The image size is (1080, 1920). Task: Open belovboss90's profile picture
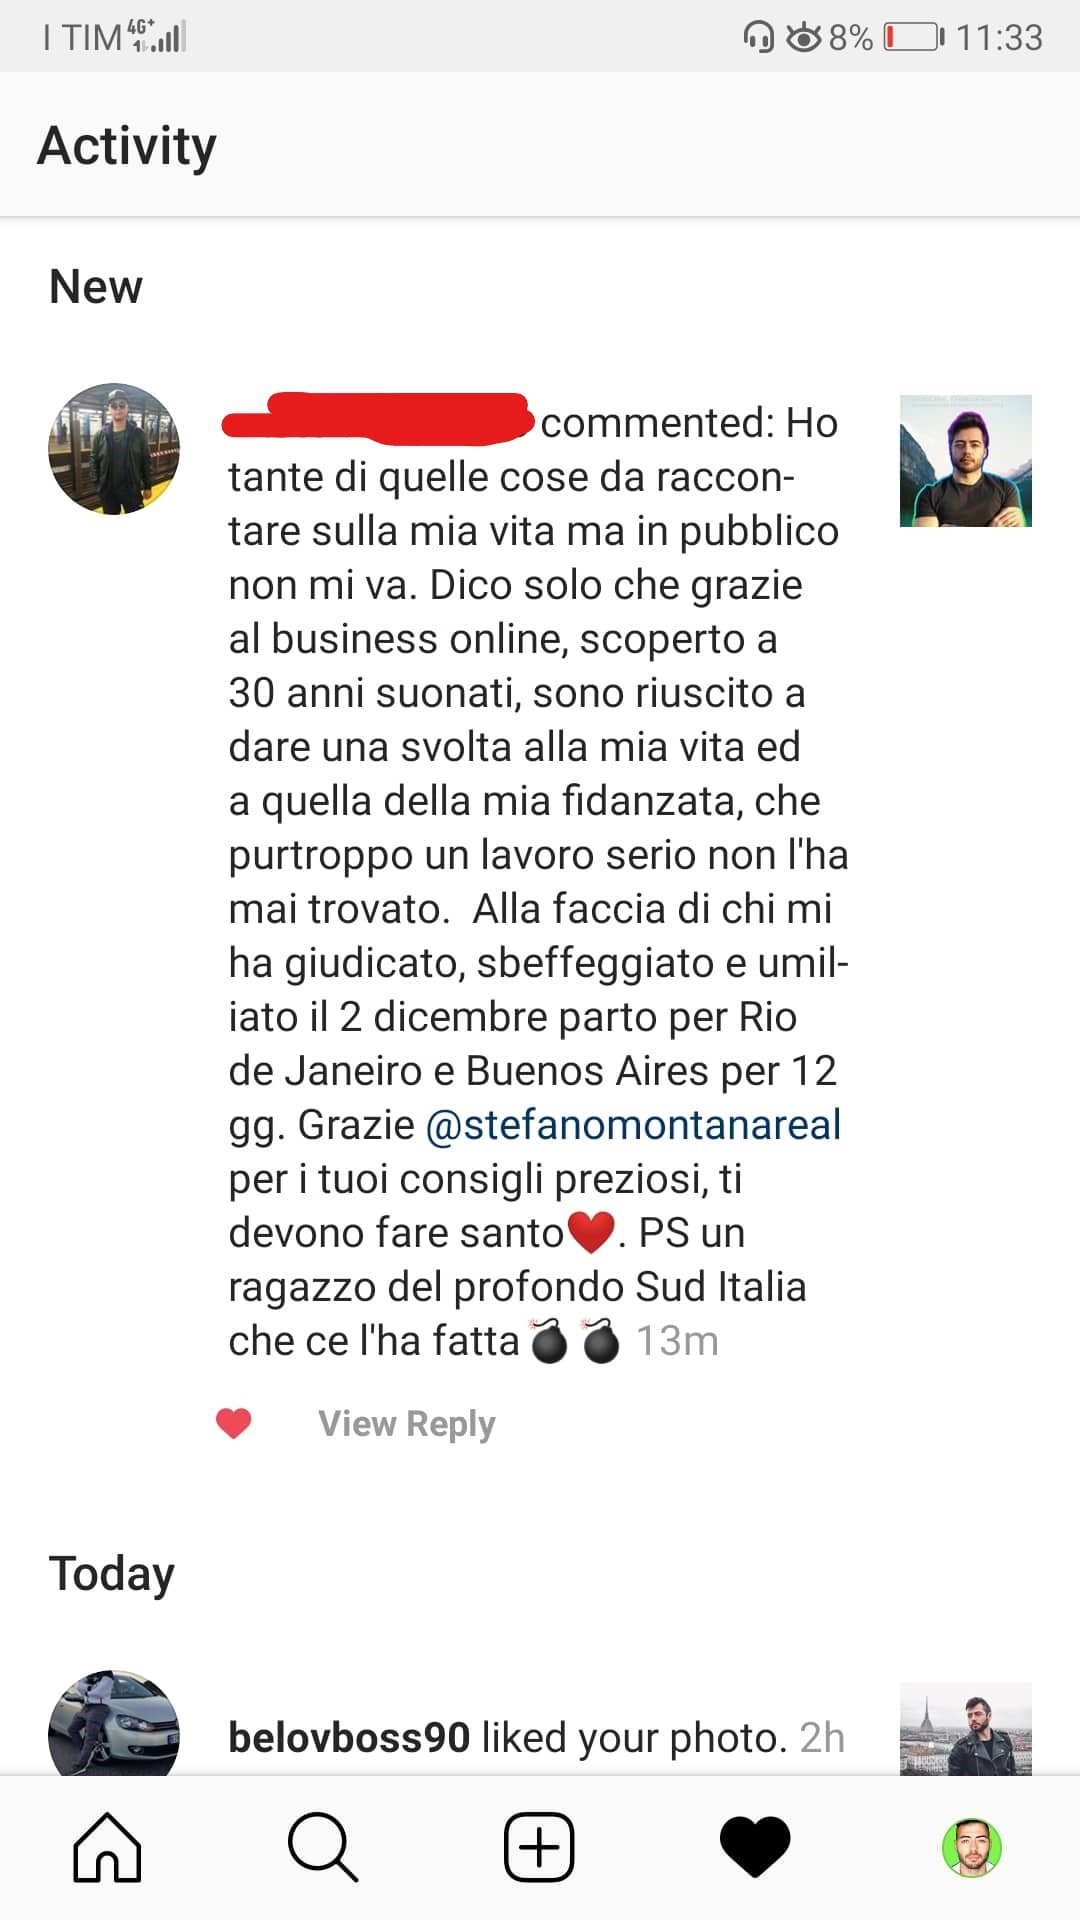[x=114, y=1722]
